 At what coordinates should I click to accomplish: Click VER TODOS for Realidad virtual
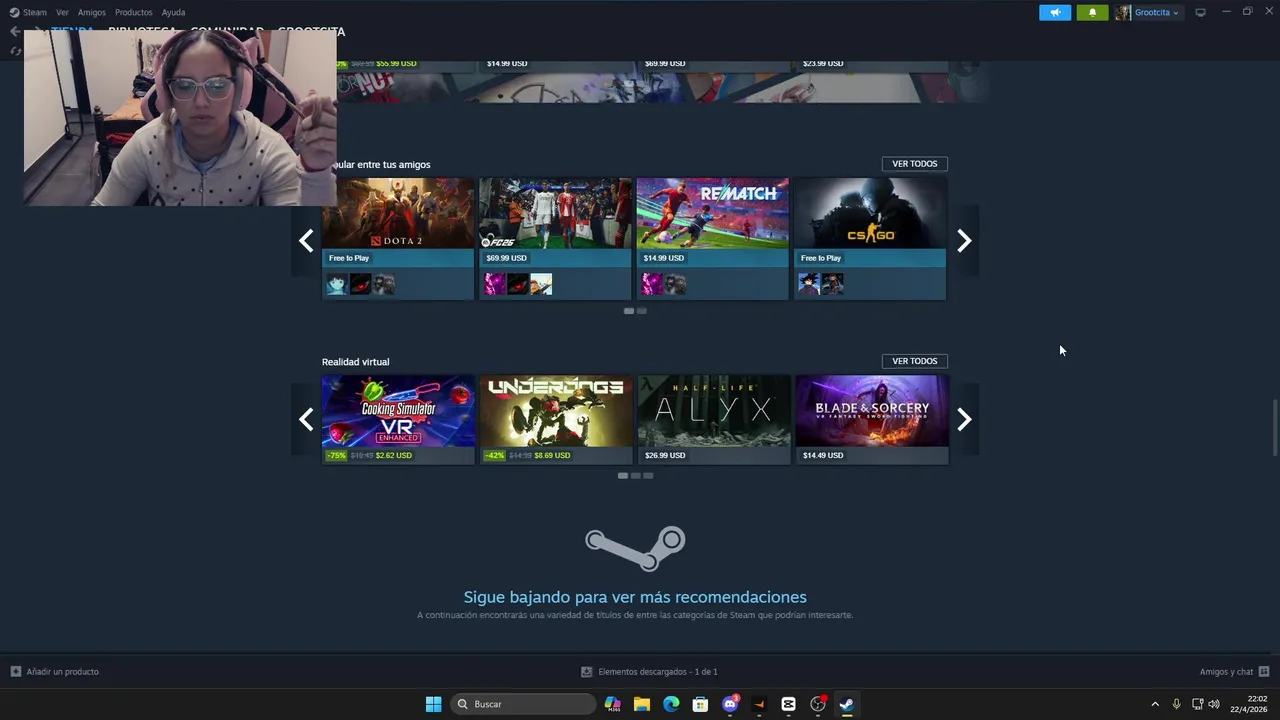point(914,361)
